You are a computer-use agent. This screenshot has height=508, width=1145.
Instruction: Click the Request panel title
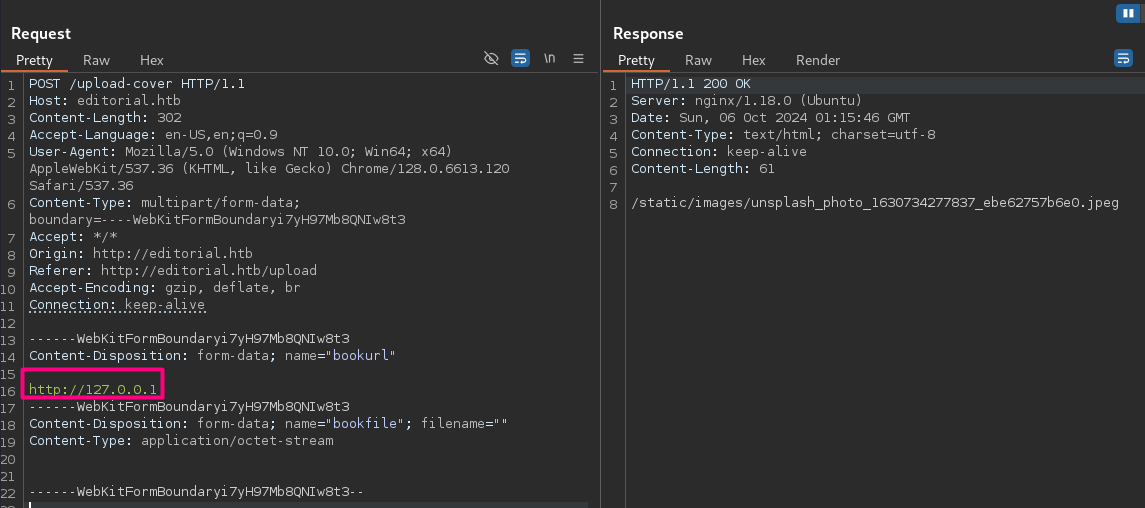(x=41, y=34)
